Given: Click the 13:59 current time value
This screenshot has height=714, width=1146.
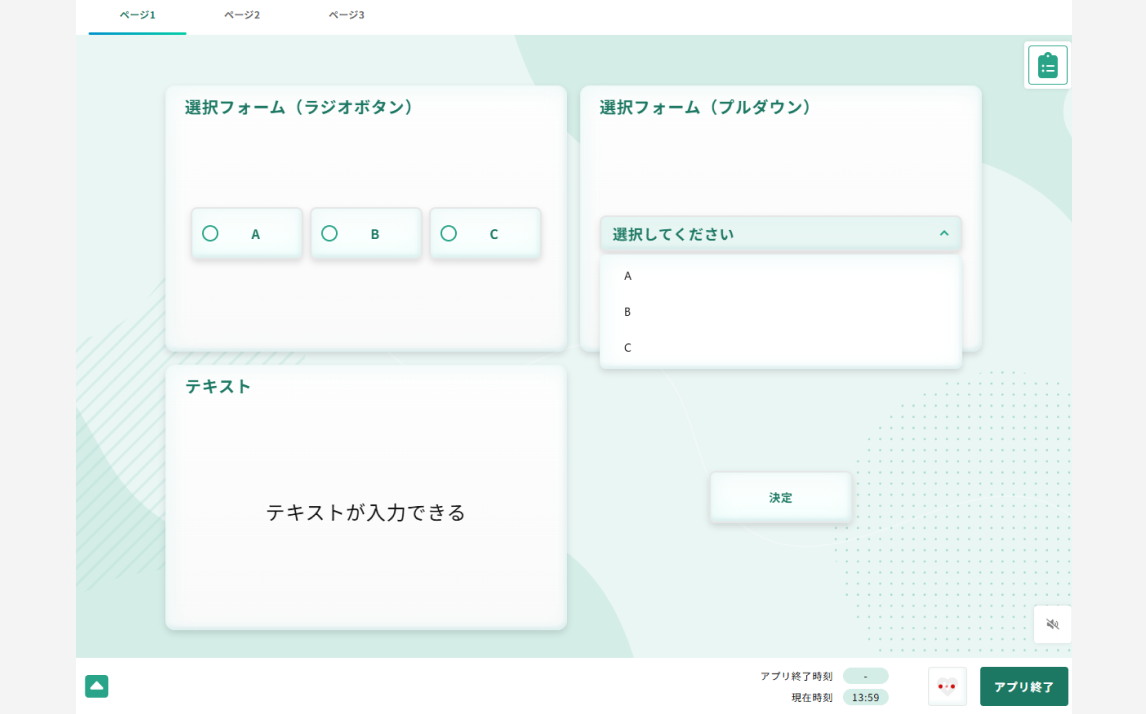Looking at the screenshot, I should 865,697.
